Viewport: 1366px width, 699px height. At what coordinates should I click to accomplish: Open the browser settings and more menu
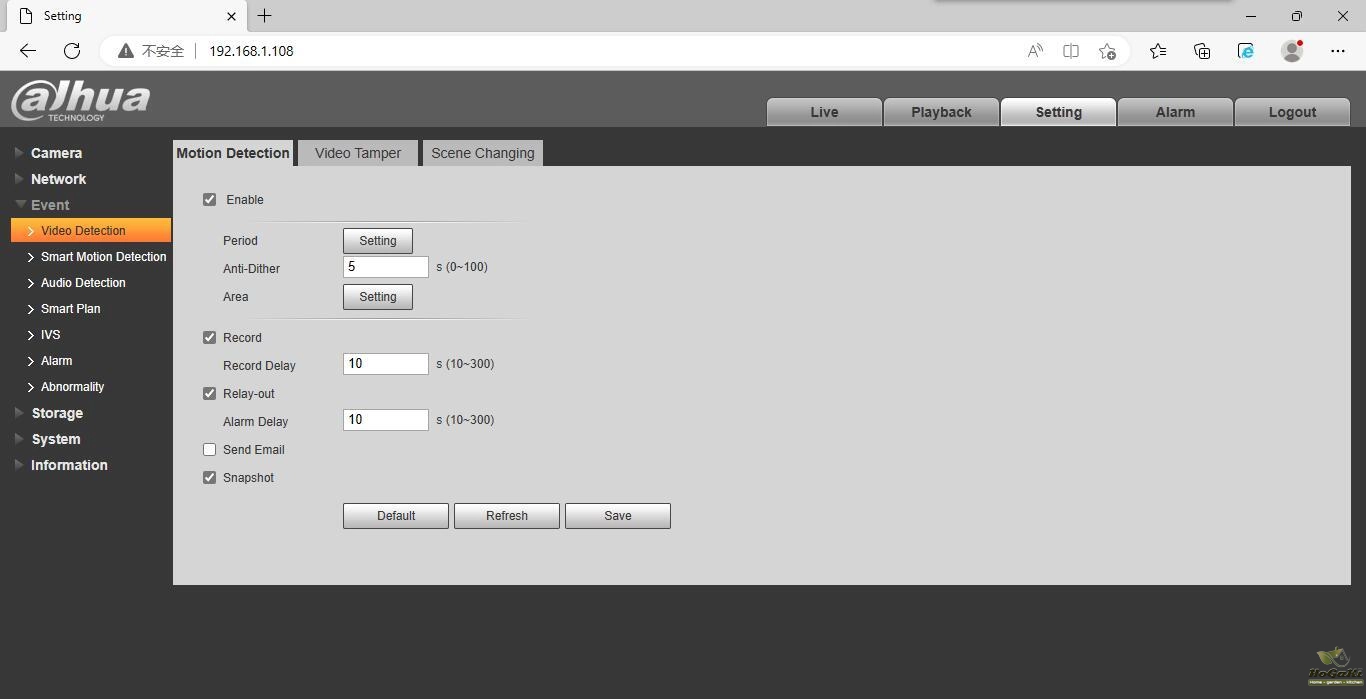(1338, 51)
